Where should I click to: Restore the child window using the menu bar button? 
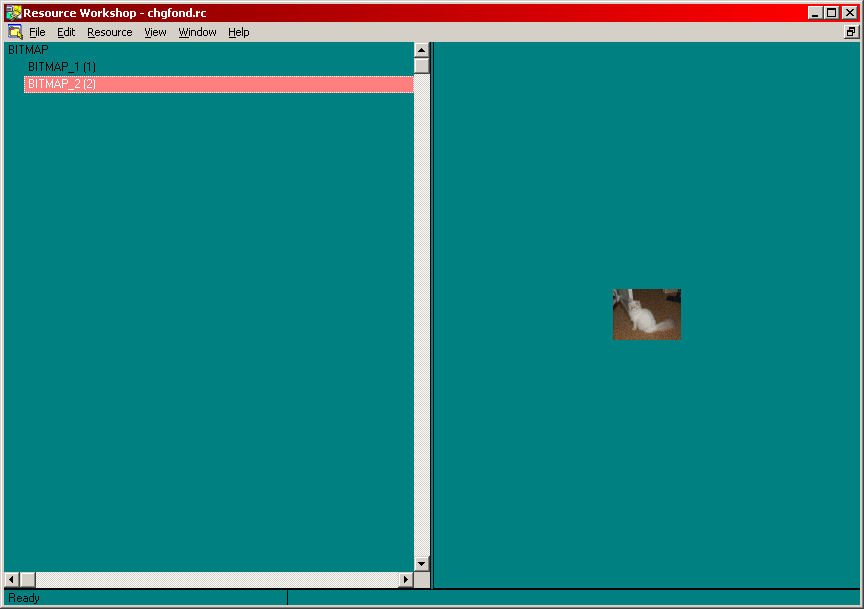[851, 32]
